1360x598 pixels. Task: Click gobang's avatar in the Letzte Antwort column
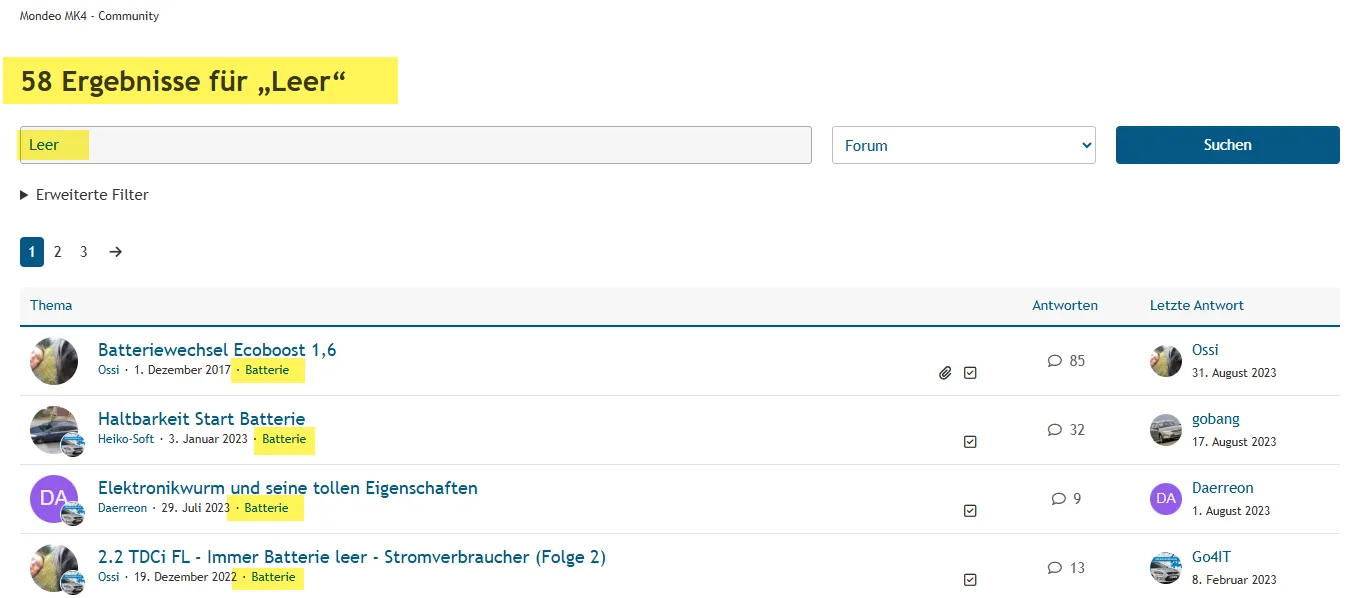coord(1166,430)
